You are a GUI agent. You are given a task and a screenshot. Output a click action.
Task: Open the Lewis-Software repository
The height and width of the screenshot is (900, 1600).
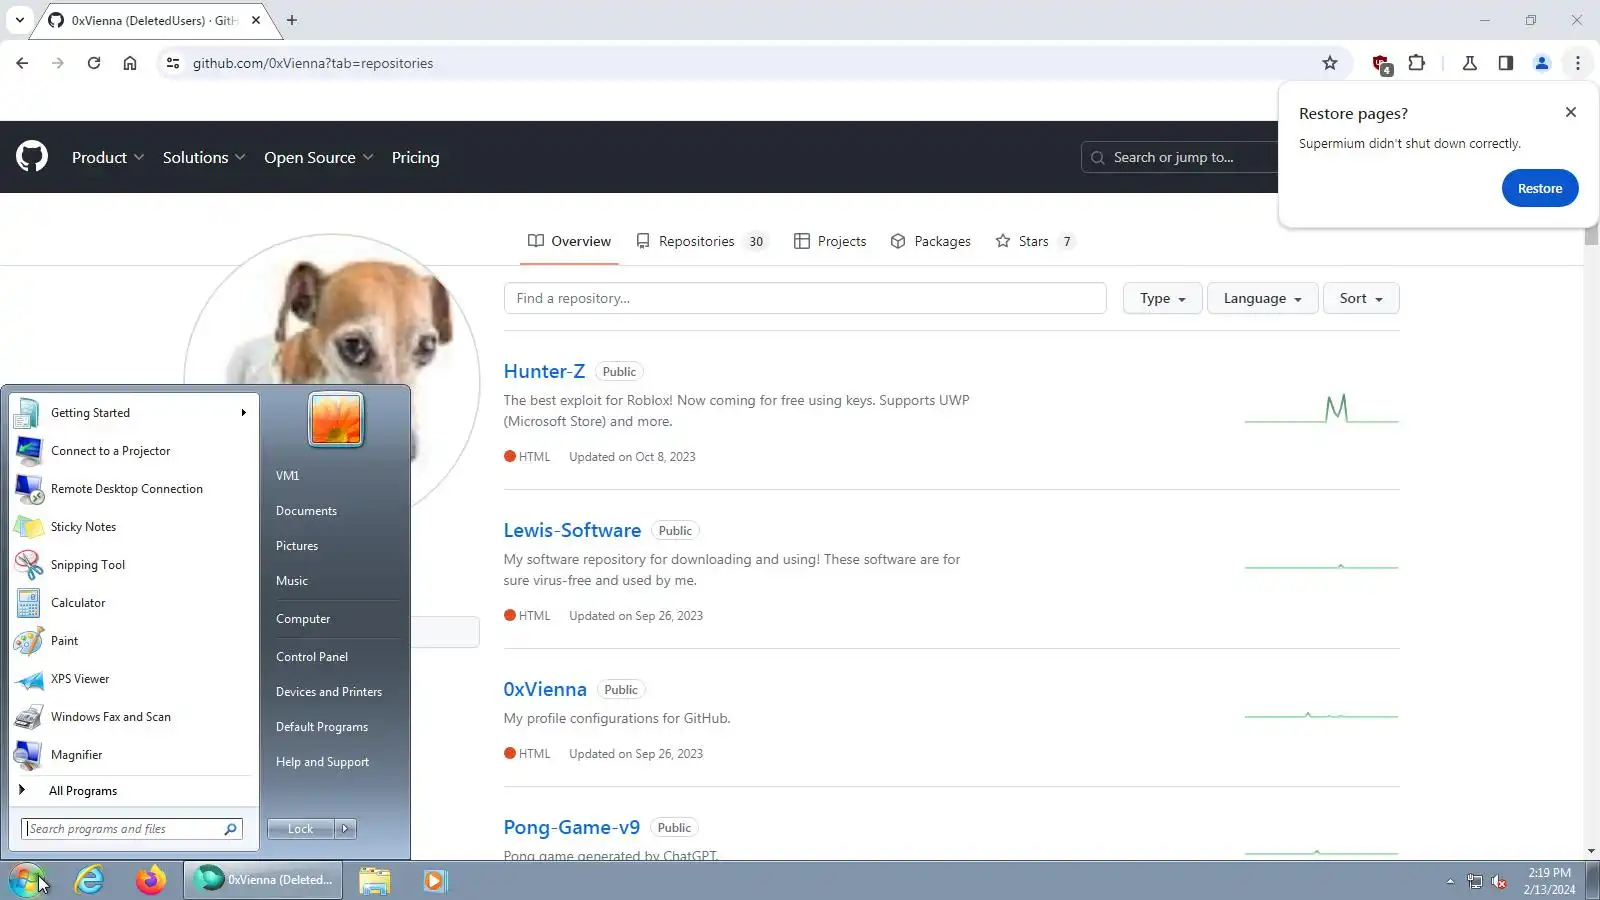572,530
